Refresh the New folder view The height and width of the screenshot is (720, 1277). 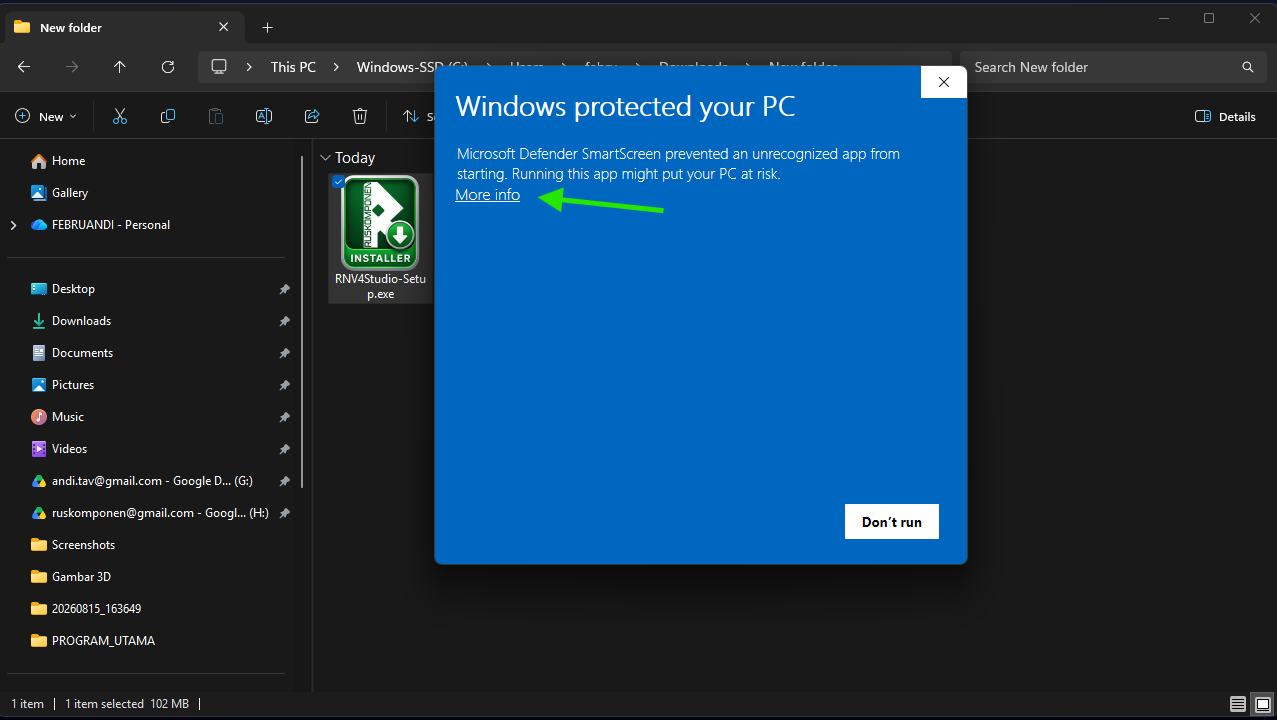click(x=168, y=67)
